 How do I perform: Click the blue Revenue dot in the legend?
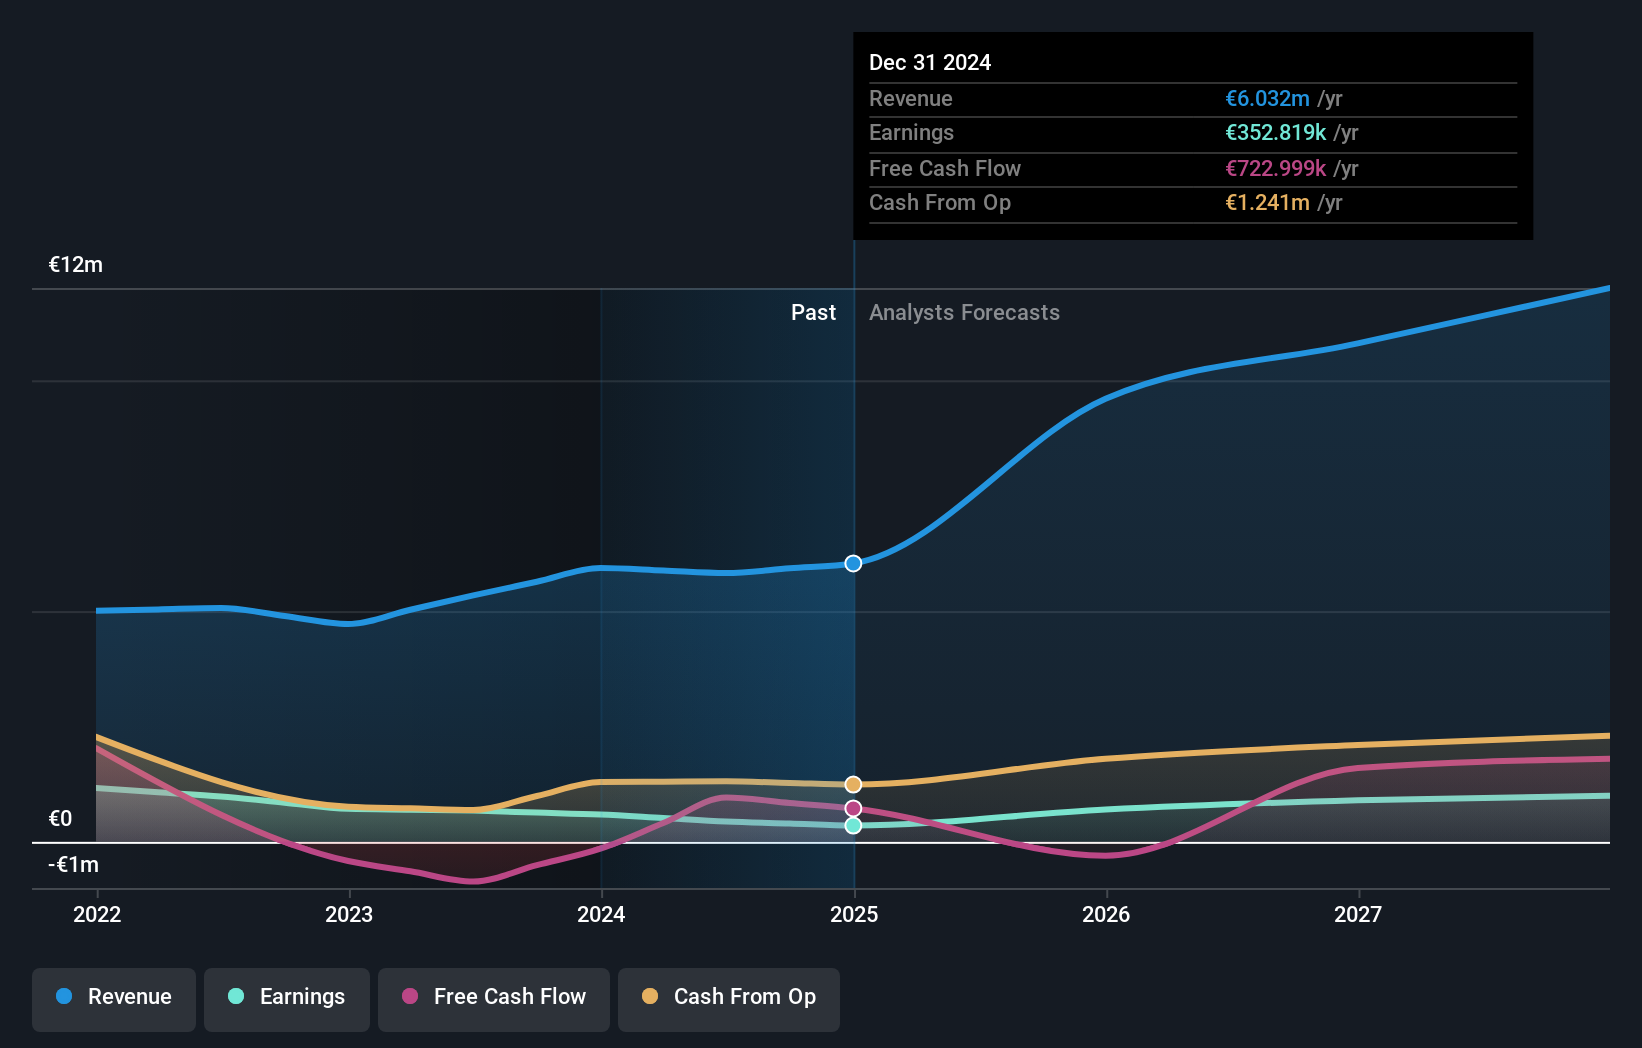click(63, 997)
